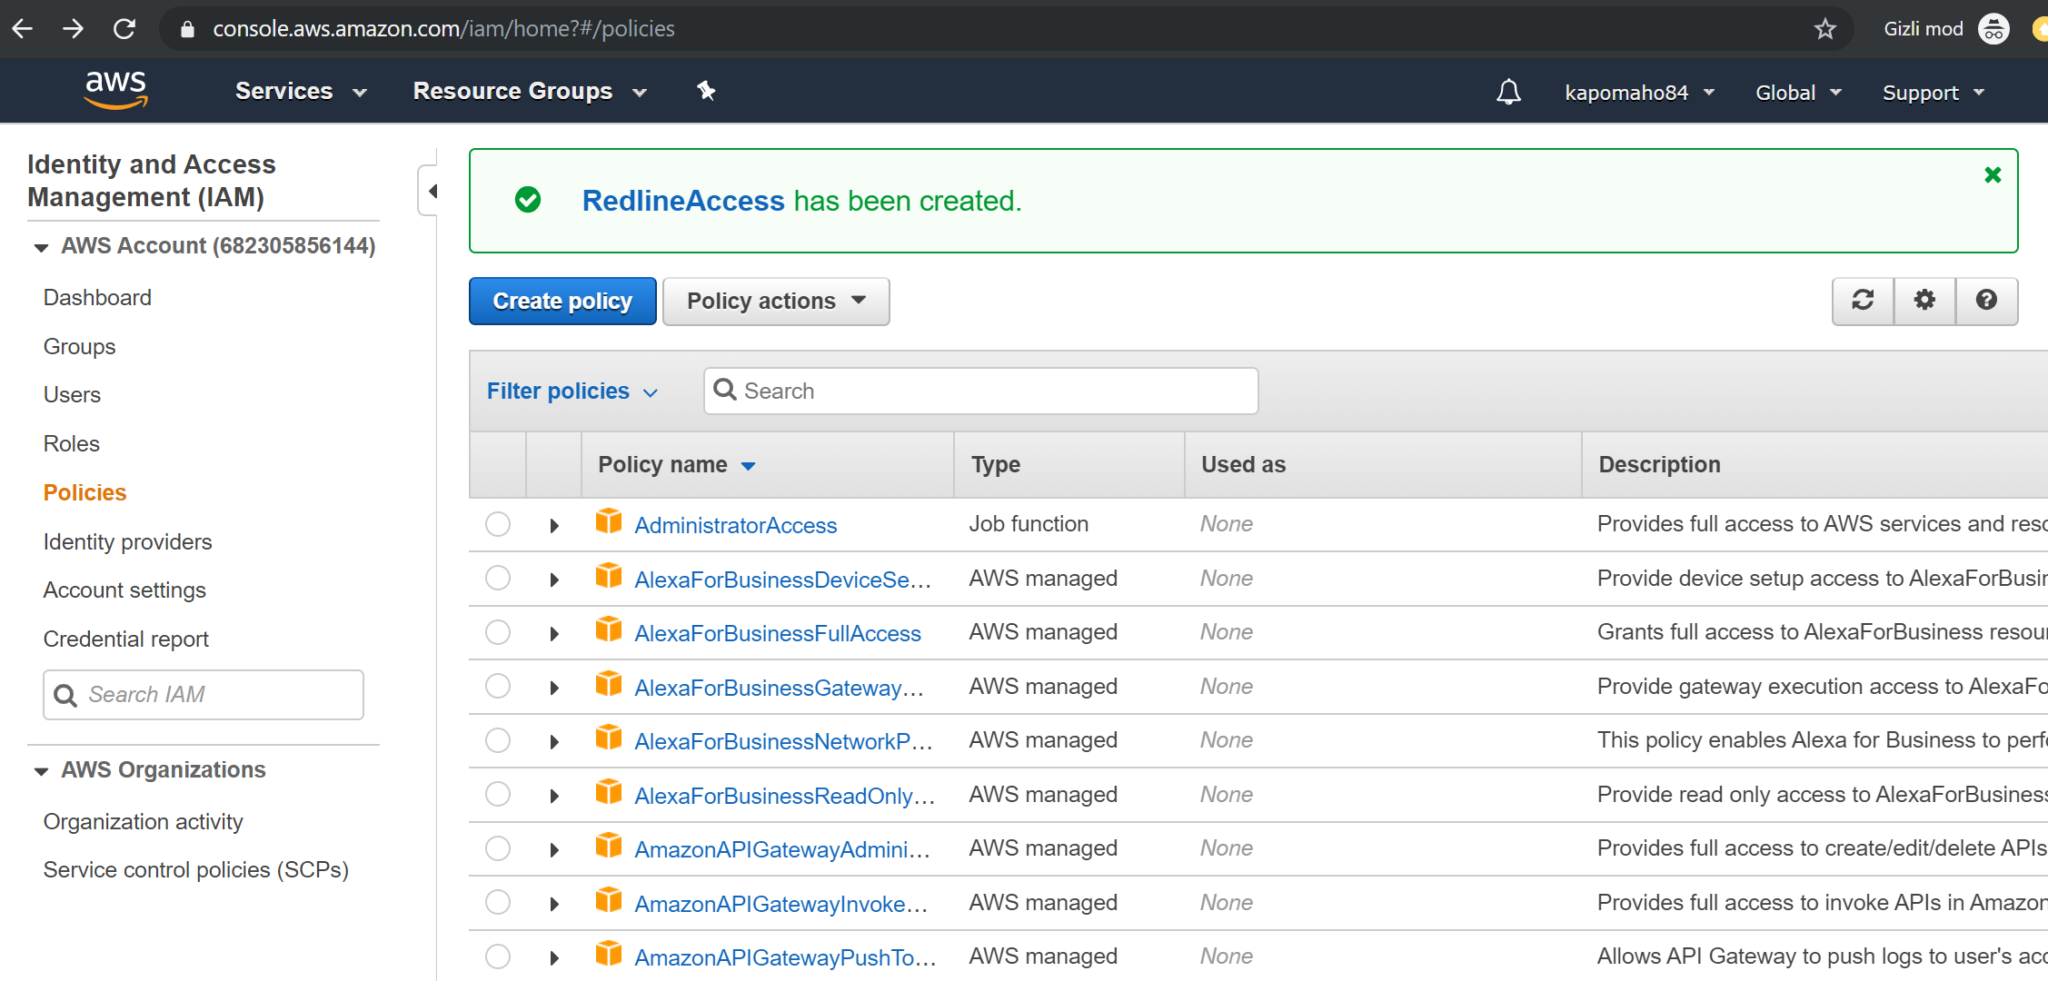This screenshot has width=2048, height=981.
Task: Click the browser forward arrow
Action: pyautogui.click(x=73, y=28)
